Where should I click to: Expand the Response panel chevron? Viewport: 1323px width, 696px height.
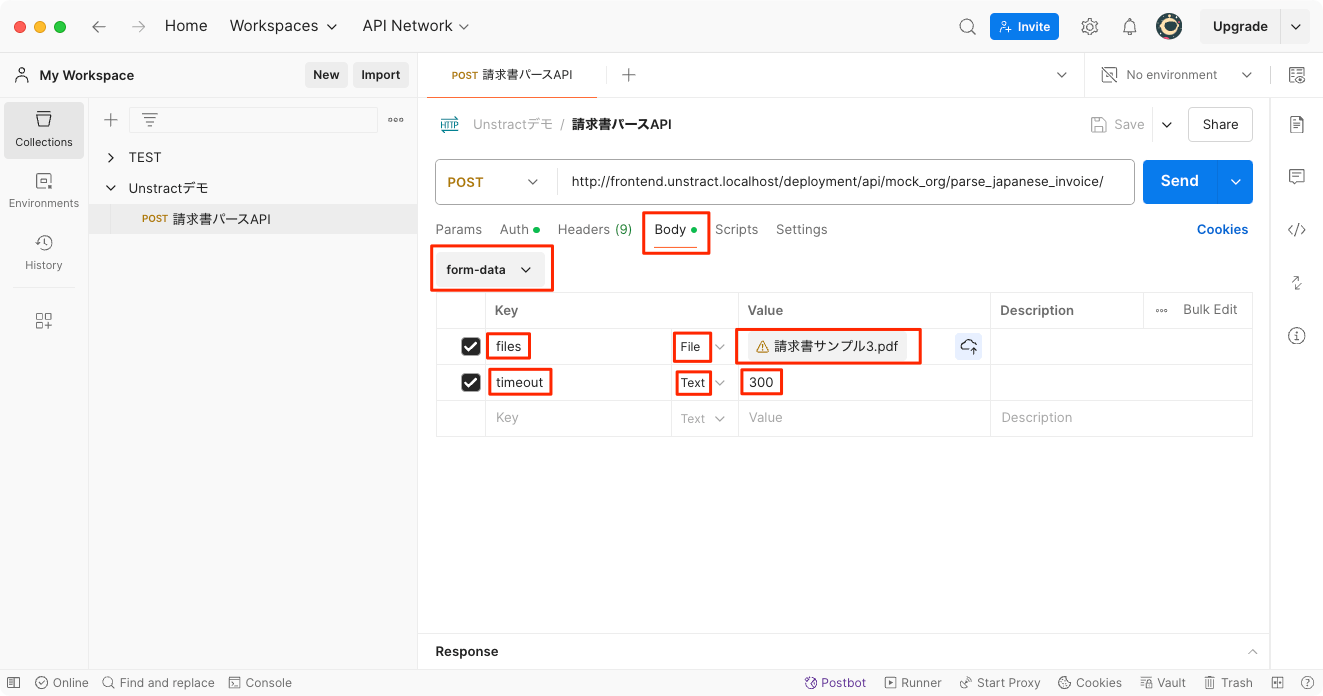[1253, 652]
